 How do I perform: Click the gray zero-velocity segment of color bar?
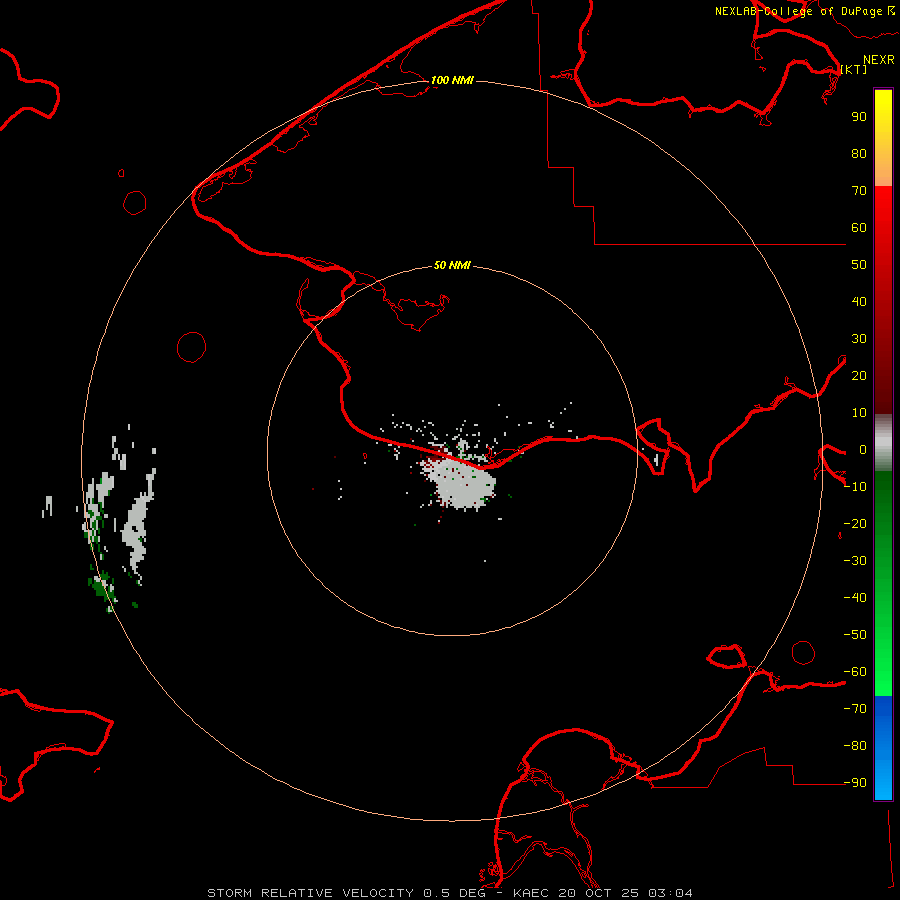883,443
